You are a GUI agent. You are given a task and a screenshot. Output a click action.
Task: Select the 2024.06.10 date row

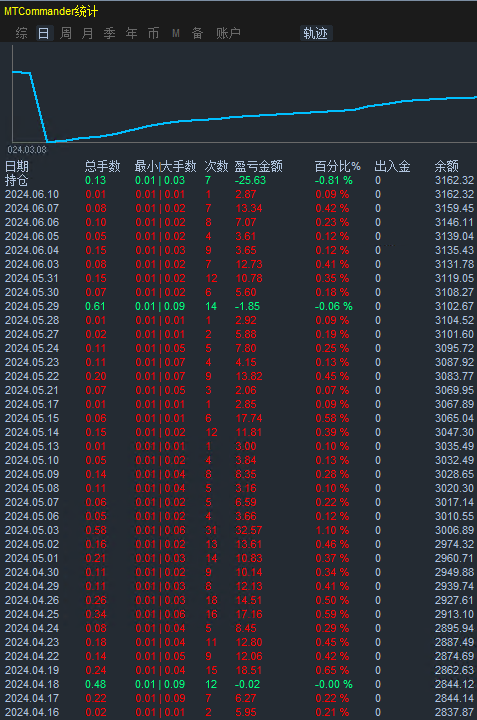(x=238, y=194)
